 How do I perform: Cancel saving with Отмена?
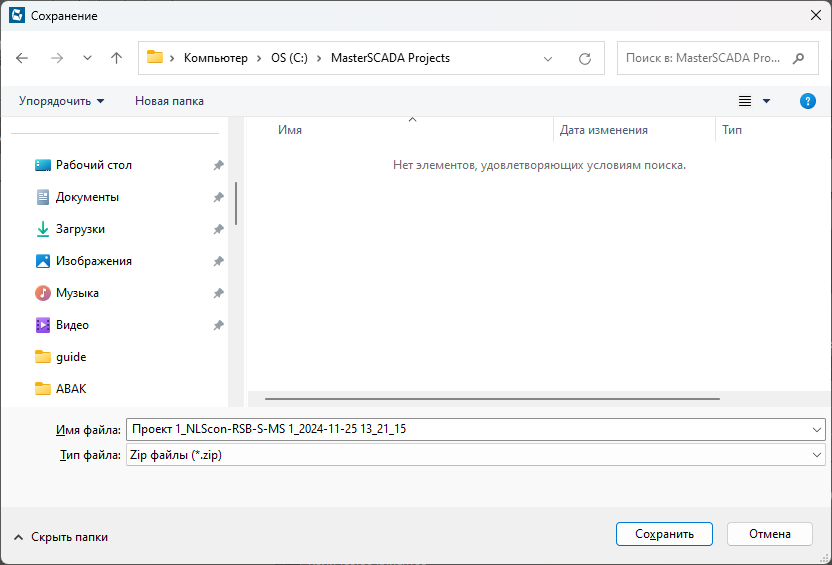click(x=769, y=534)
